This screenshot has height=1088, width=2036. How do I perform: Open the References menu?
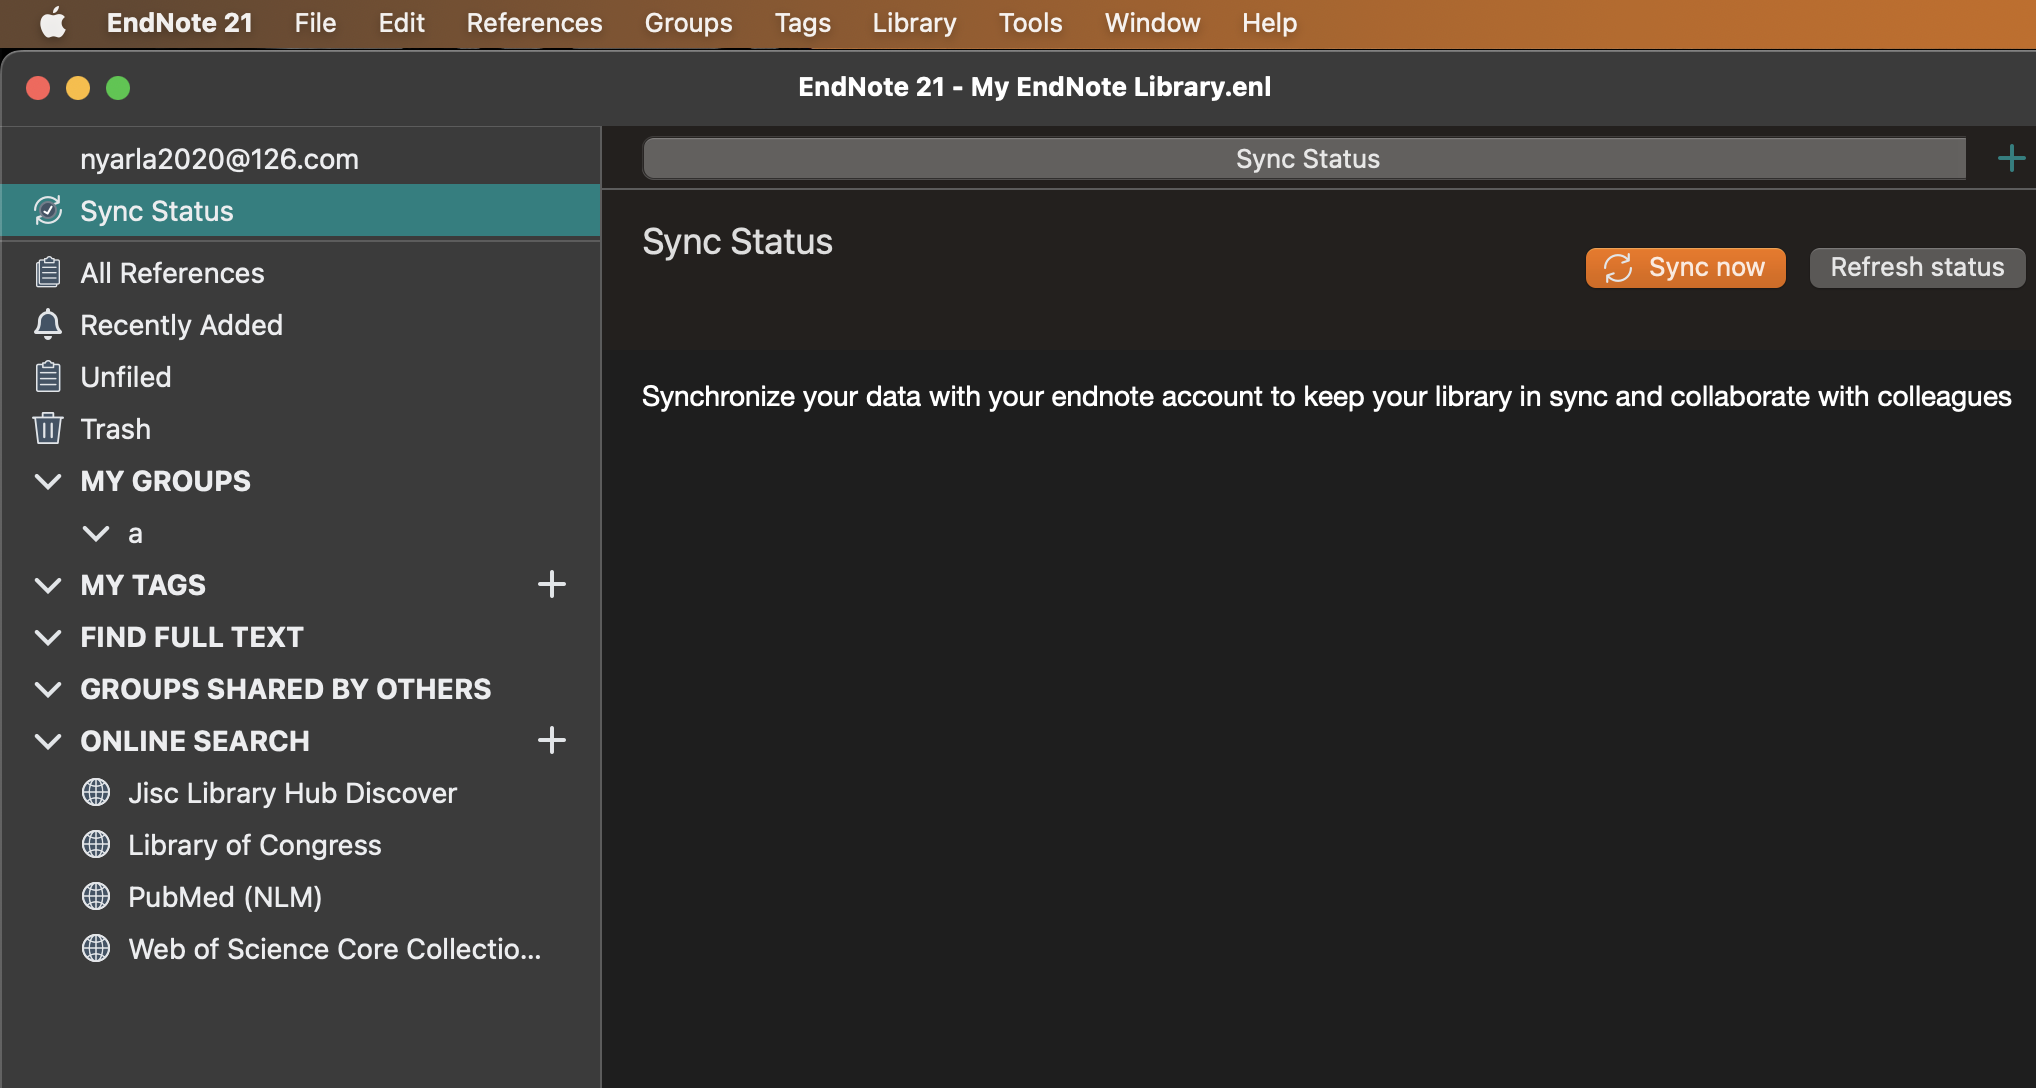(534, 23)
